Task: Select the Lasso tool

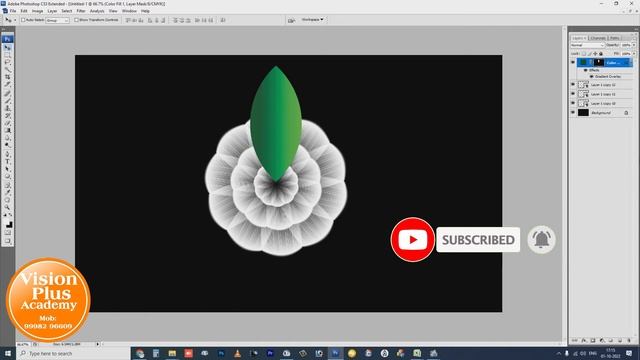Action: coord(8,62)
